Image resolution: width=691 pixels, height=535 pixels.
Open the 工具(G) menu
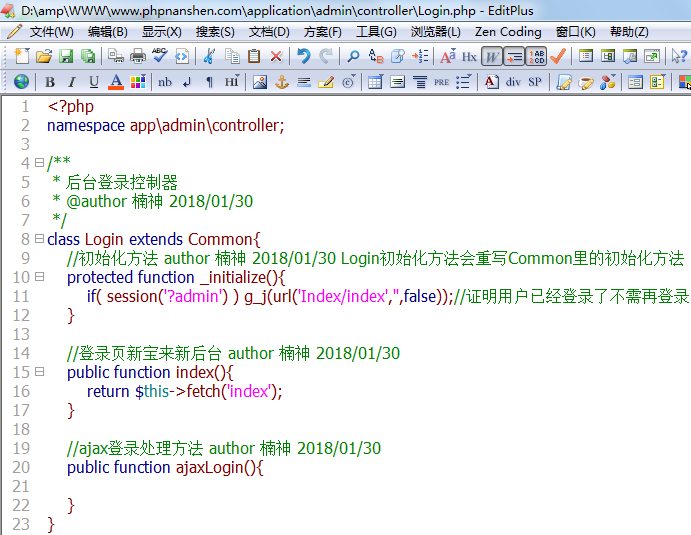pyautogui.click(x=376, y=32)
